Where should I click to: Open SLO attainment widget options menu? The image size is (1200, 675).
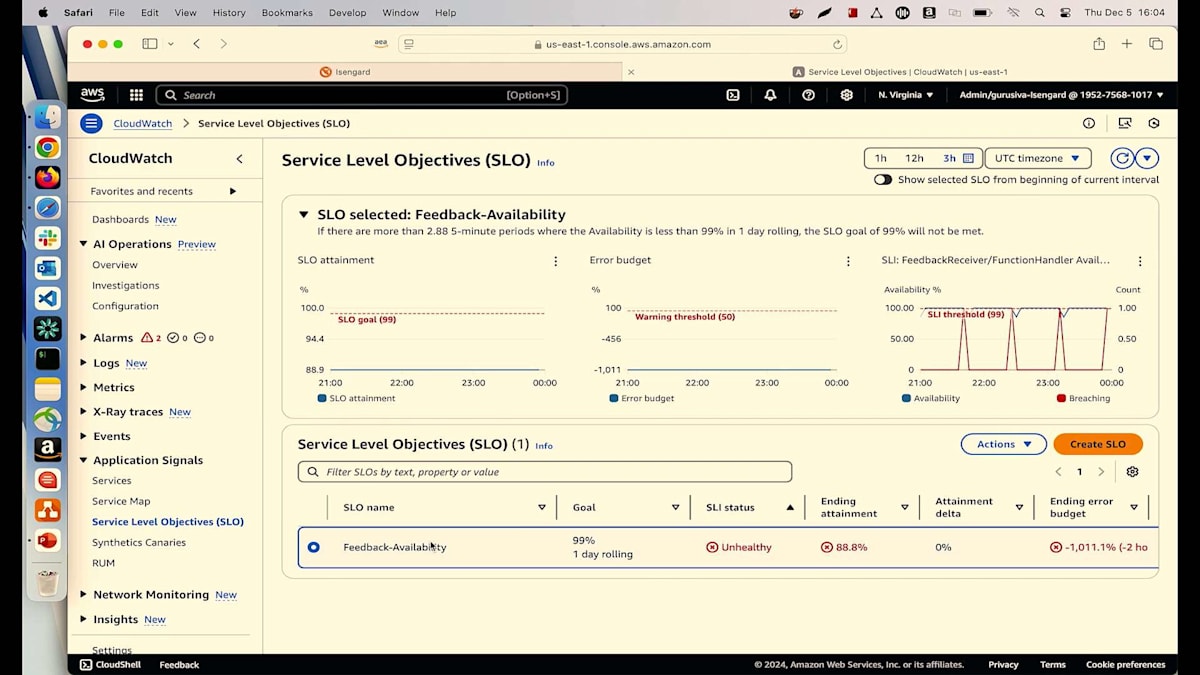coord(556,261)
